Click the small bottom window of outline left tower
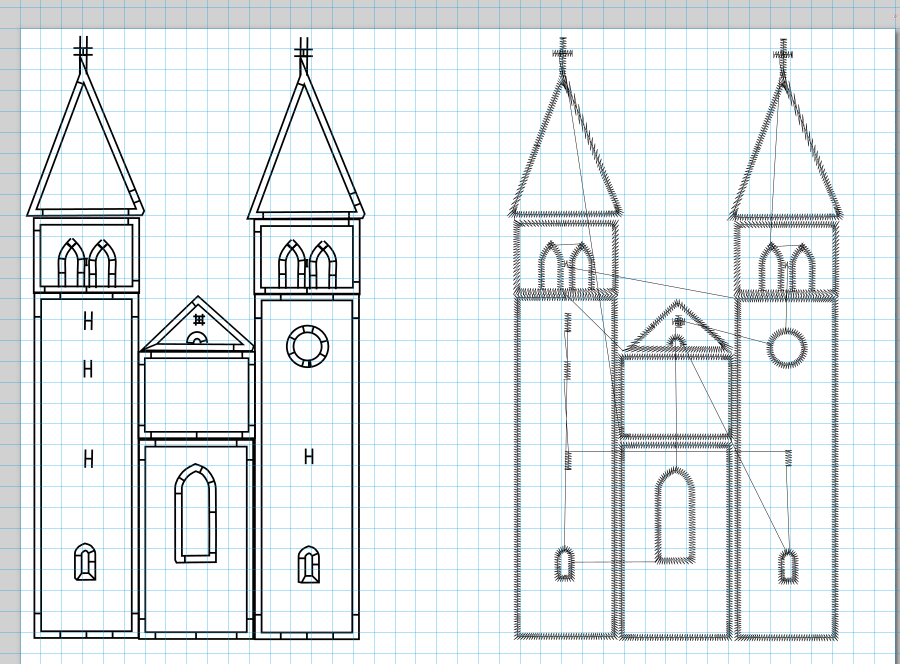This screenshot has width=900, height=664. [86, 562]
